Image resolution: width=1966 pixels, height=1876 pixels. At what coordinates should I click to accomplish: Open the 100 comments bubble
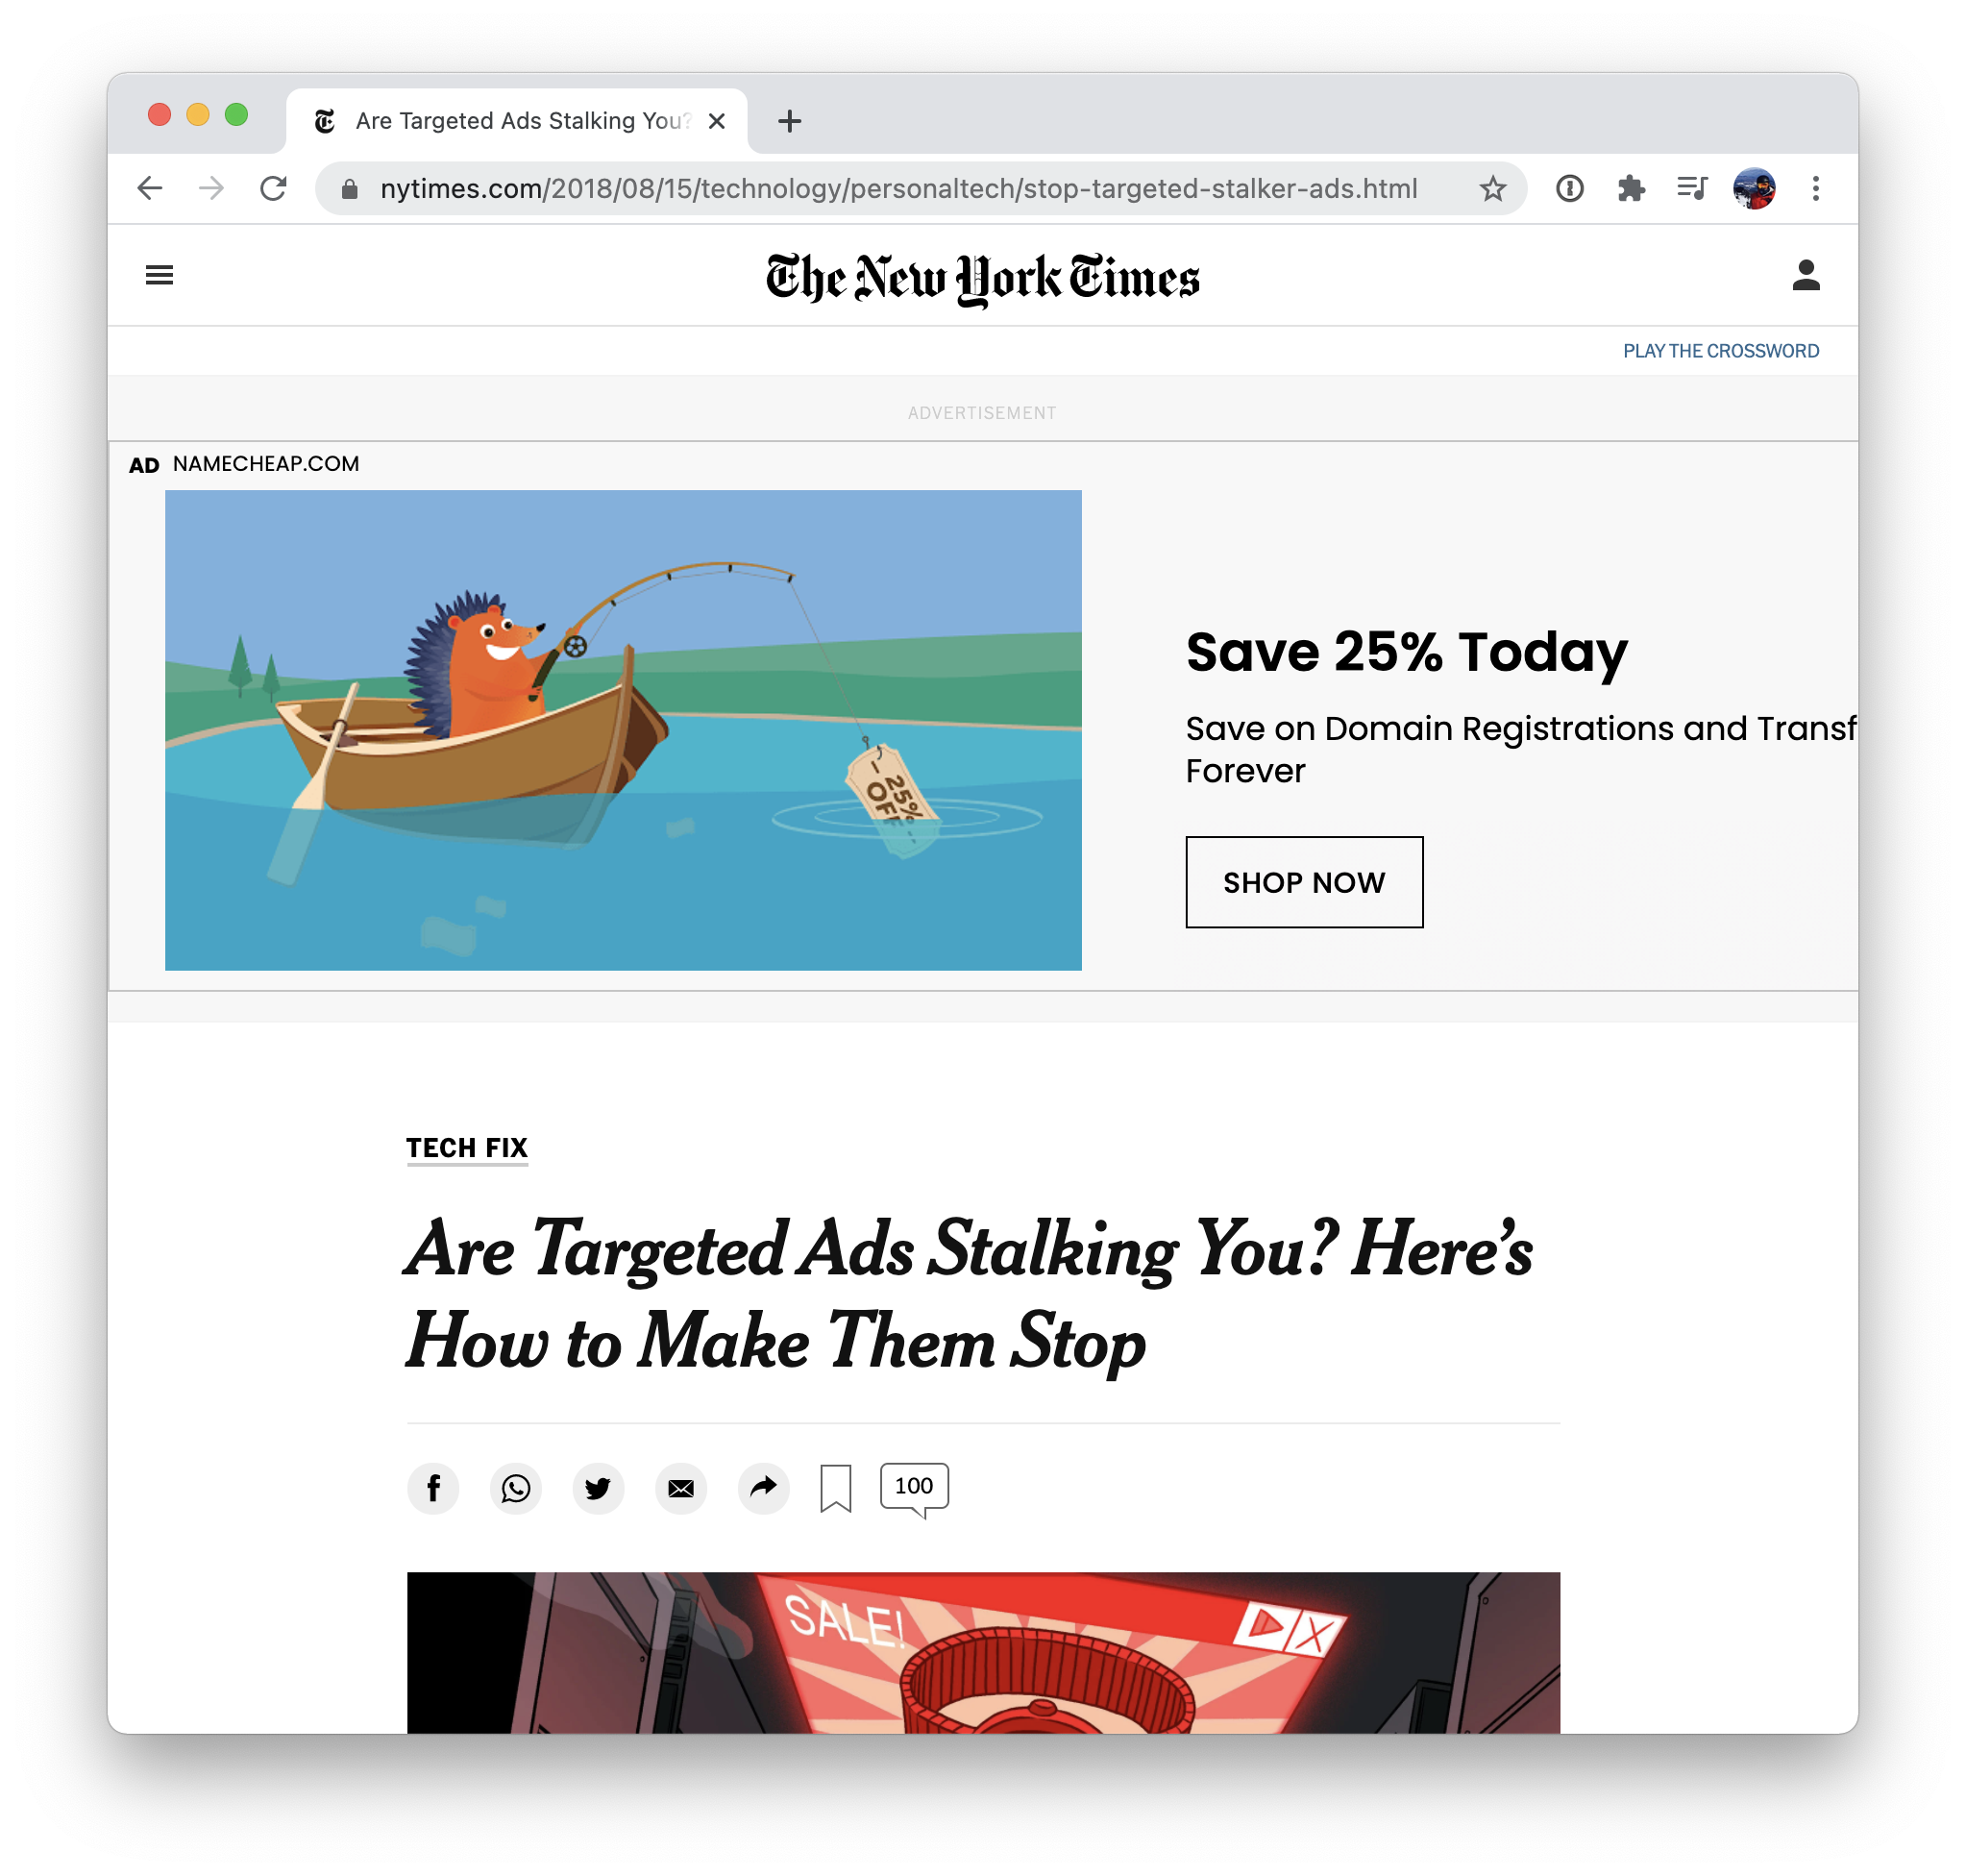pyautogui.click(x=914, y=1489)
